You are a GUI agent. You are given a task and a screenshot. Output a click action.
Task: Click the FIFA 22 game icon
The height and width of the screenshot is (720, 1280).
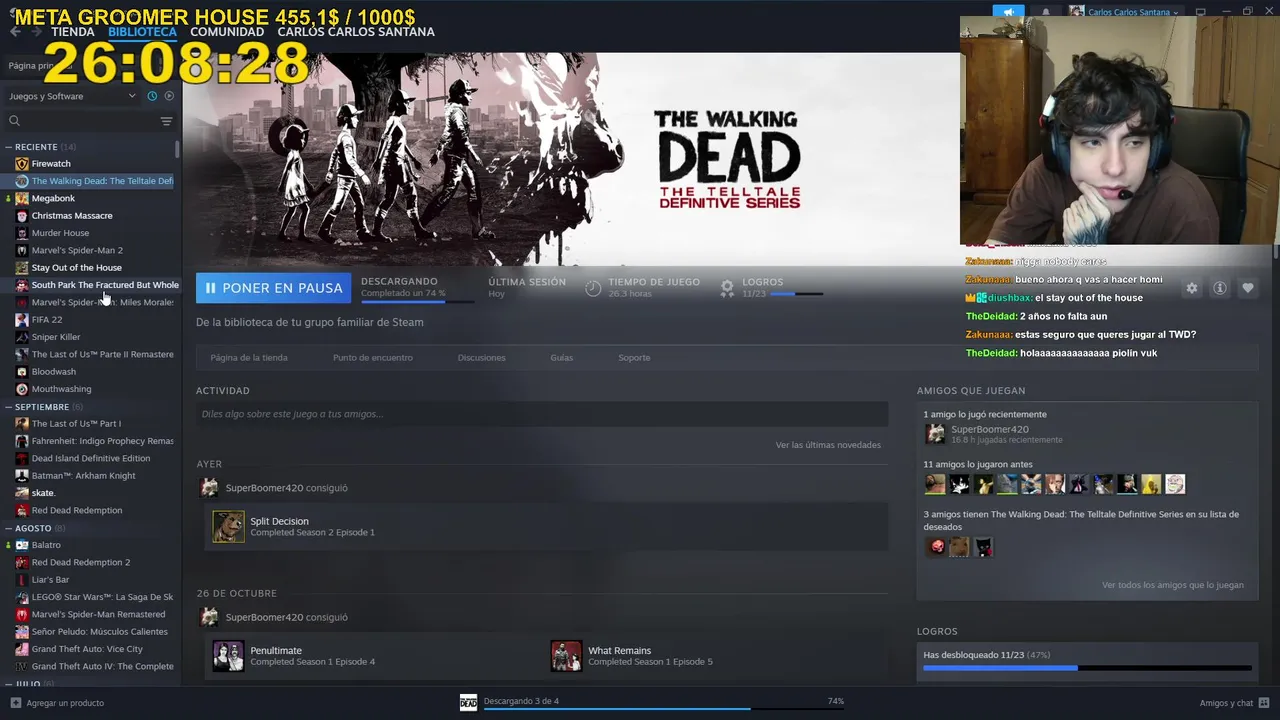[22, 319]
